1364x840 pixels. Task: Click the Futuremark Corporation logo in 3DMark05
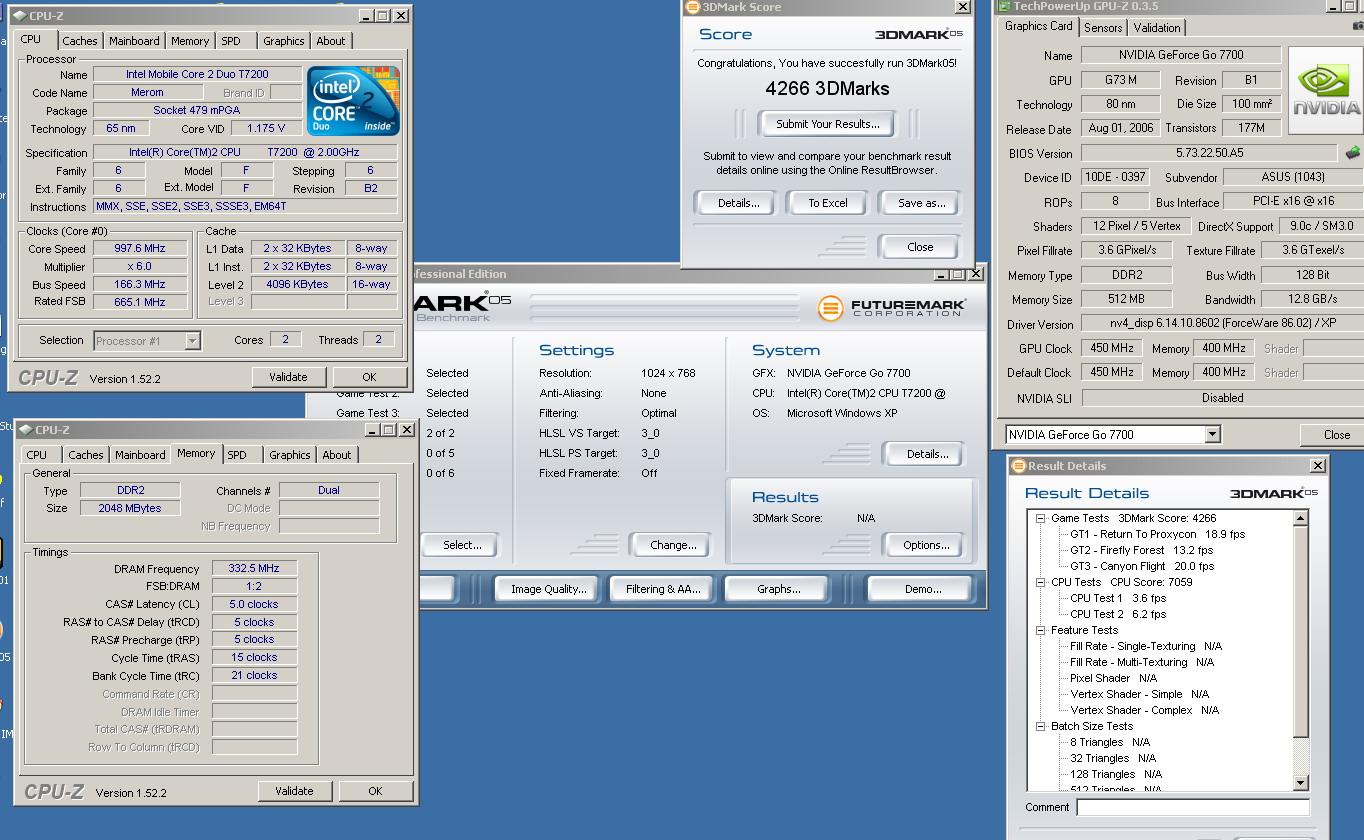(x=892, y=308)
